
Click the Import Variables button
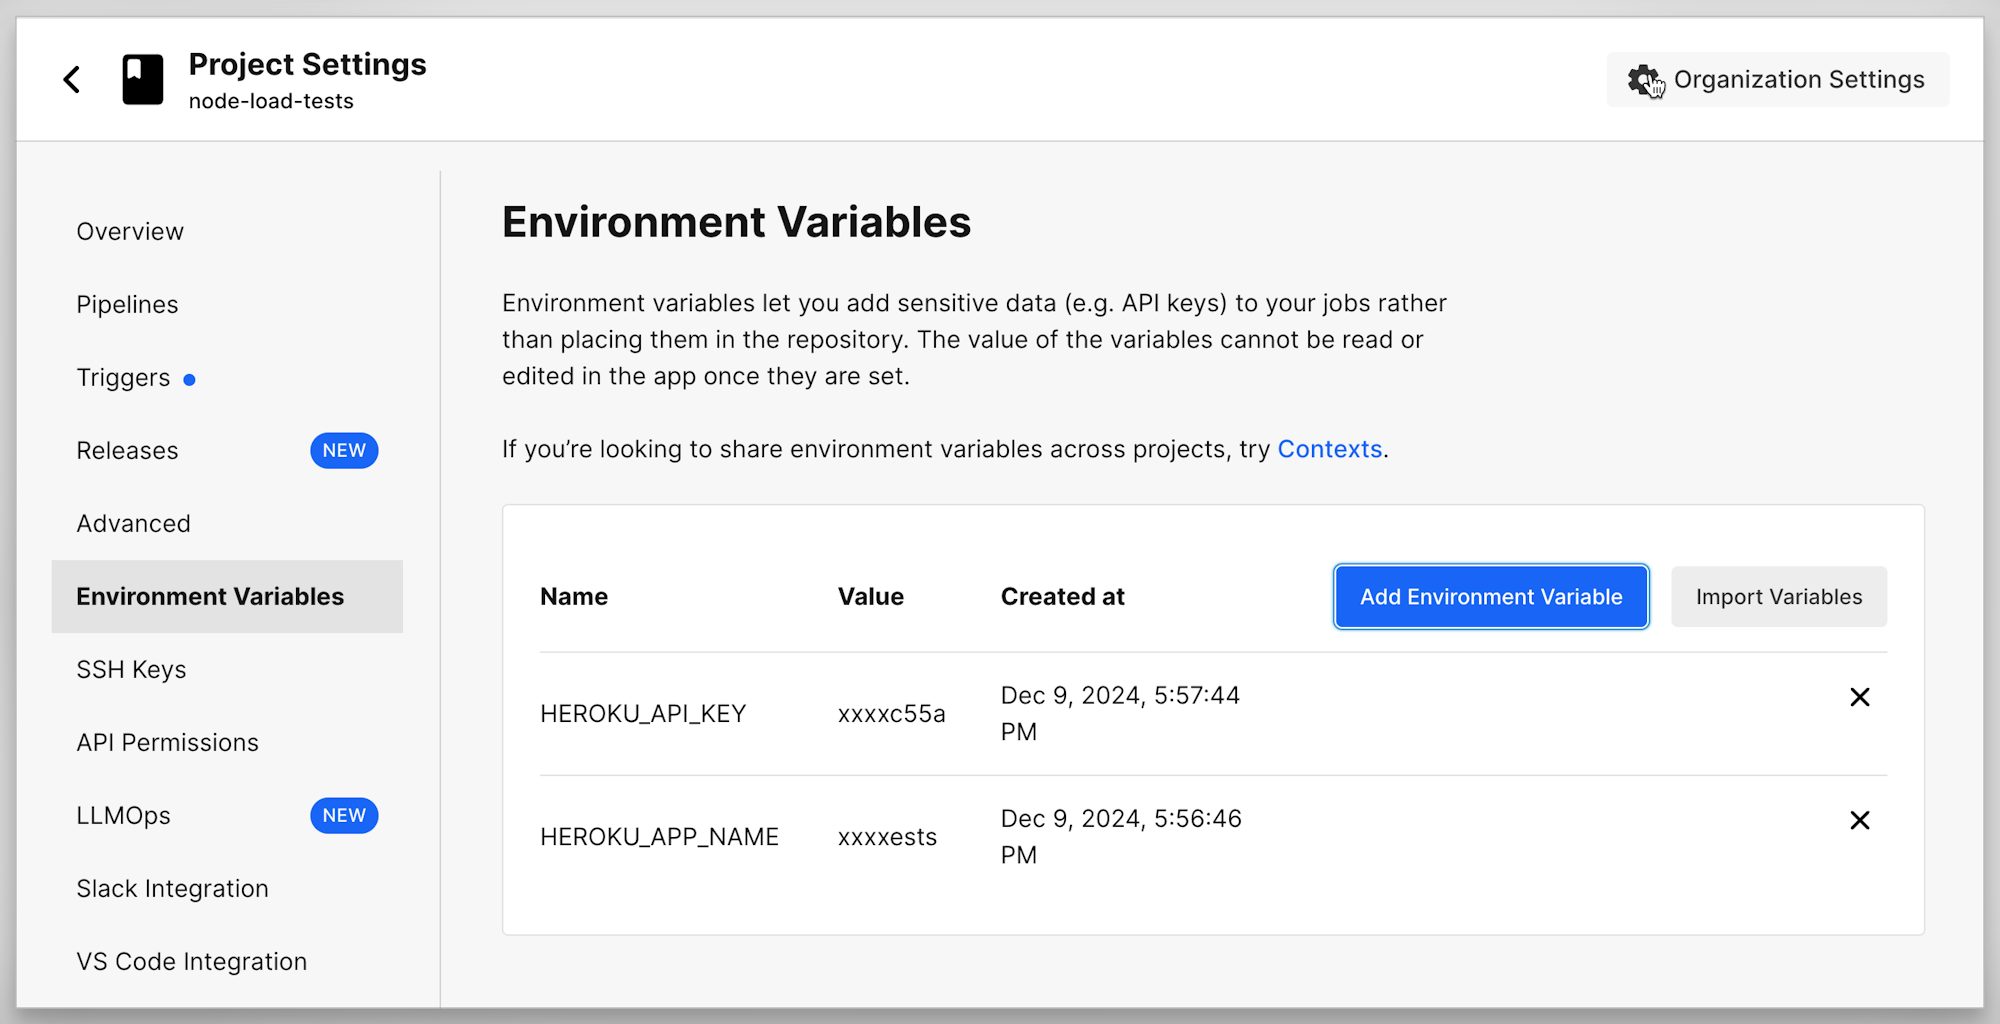click(1778, 597)
